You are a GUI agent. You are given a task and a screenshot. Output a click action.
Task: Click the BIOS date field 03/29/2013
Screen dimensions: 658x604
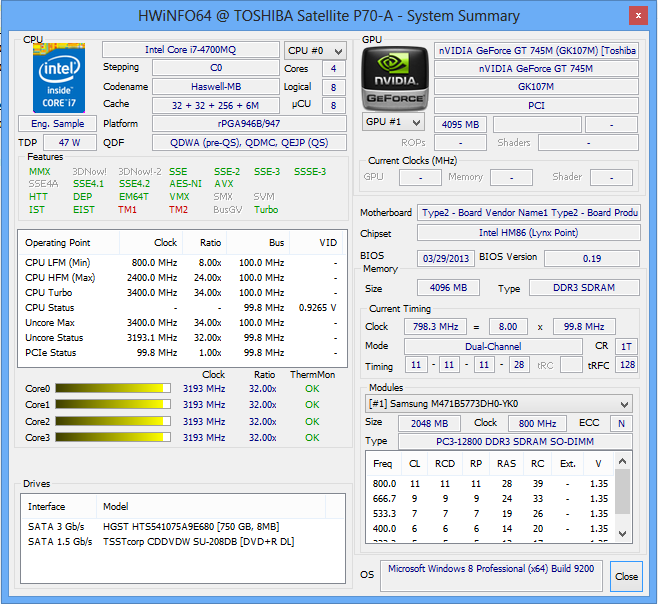point(446,259)
